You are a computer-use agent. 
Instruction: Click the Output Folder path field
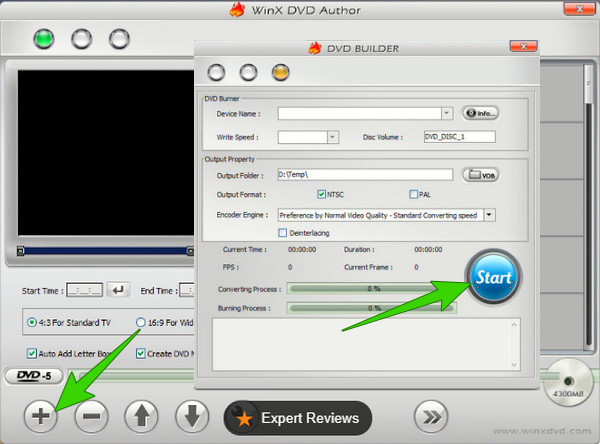(365, 175)
